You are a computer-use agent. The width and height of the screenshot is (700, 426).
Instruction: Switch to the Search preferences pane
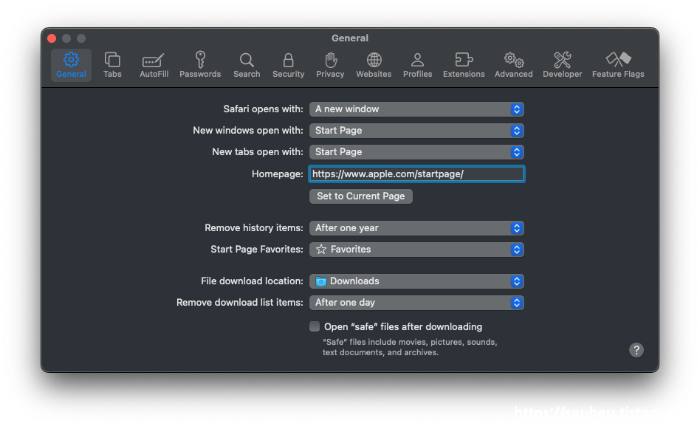246,65
